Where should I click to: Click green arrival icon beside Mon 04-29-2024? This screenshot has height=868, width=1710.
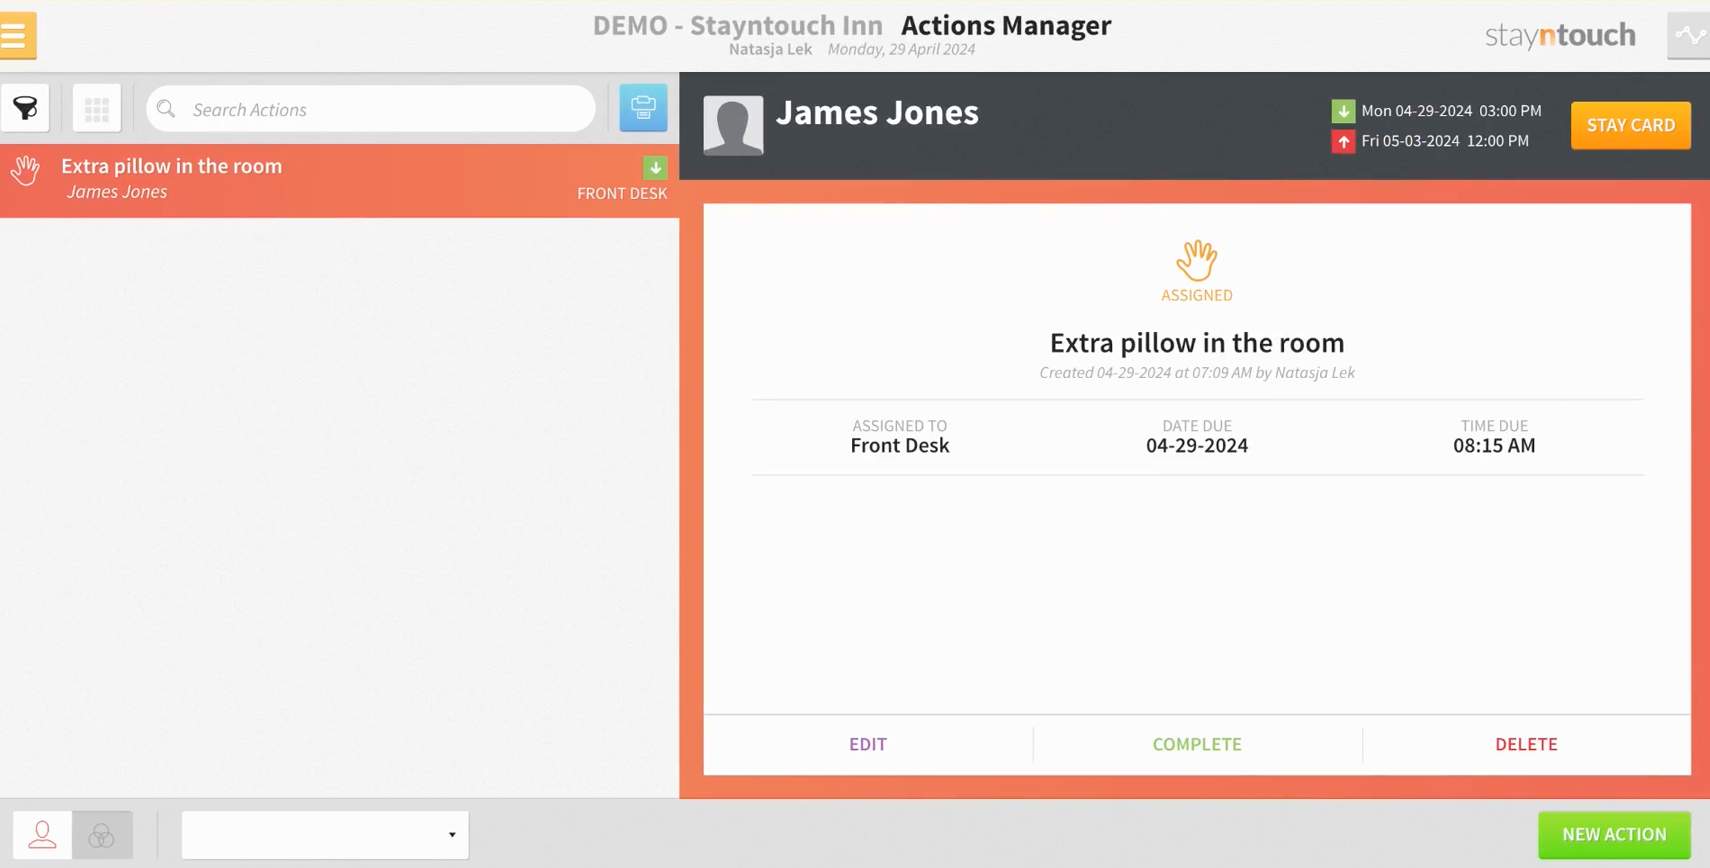[1343, 111]
